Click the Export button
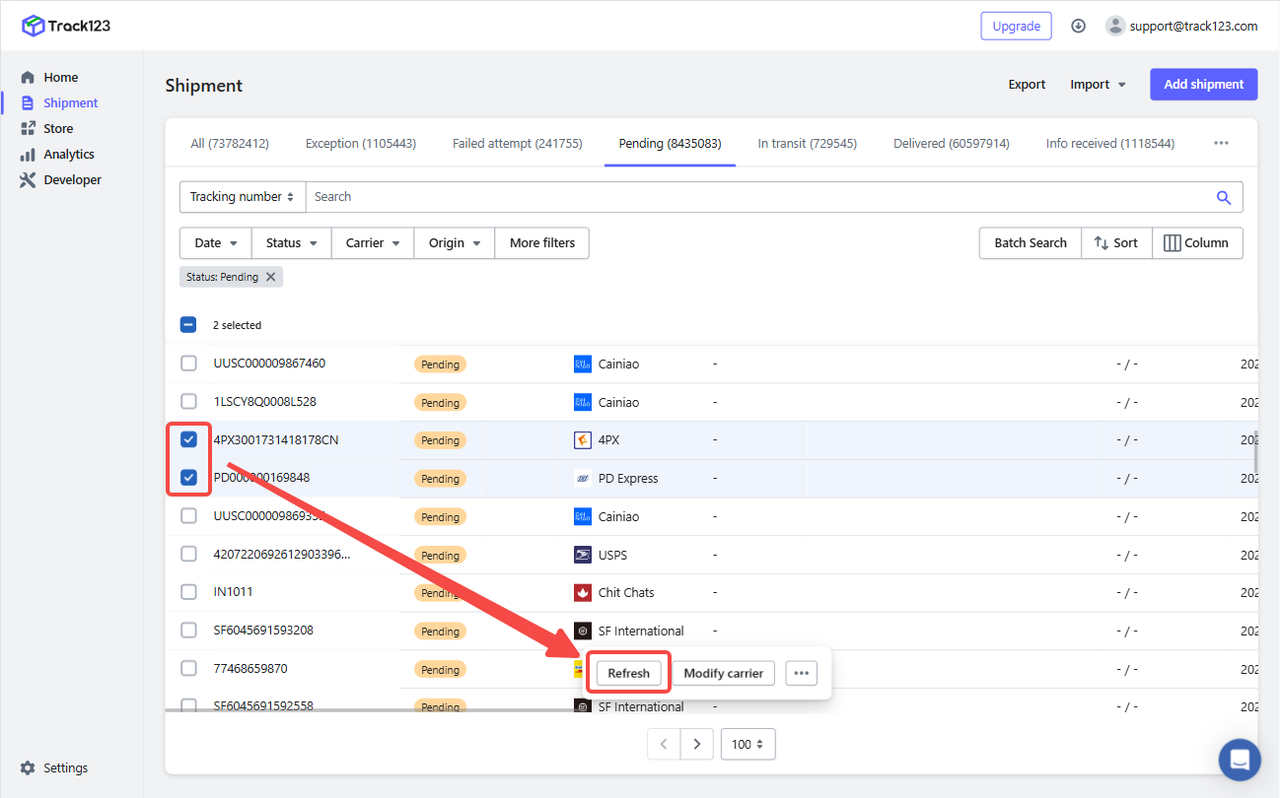Screen dimensions: 1280x798 coord(1027,85)
